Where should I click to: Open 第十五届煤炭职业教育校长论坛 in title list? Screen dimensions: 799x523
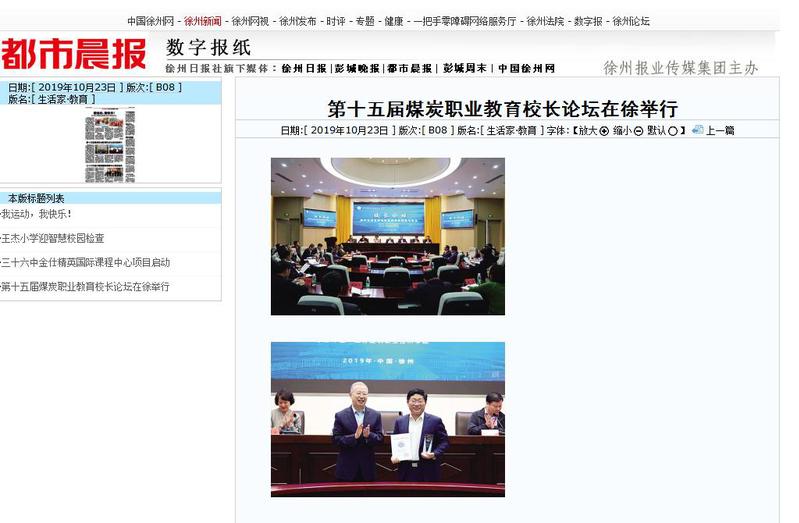pyautogui.click(x=86, y=287)
